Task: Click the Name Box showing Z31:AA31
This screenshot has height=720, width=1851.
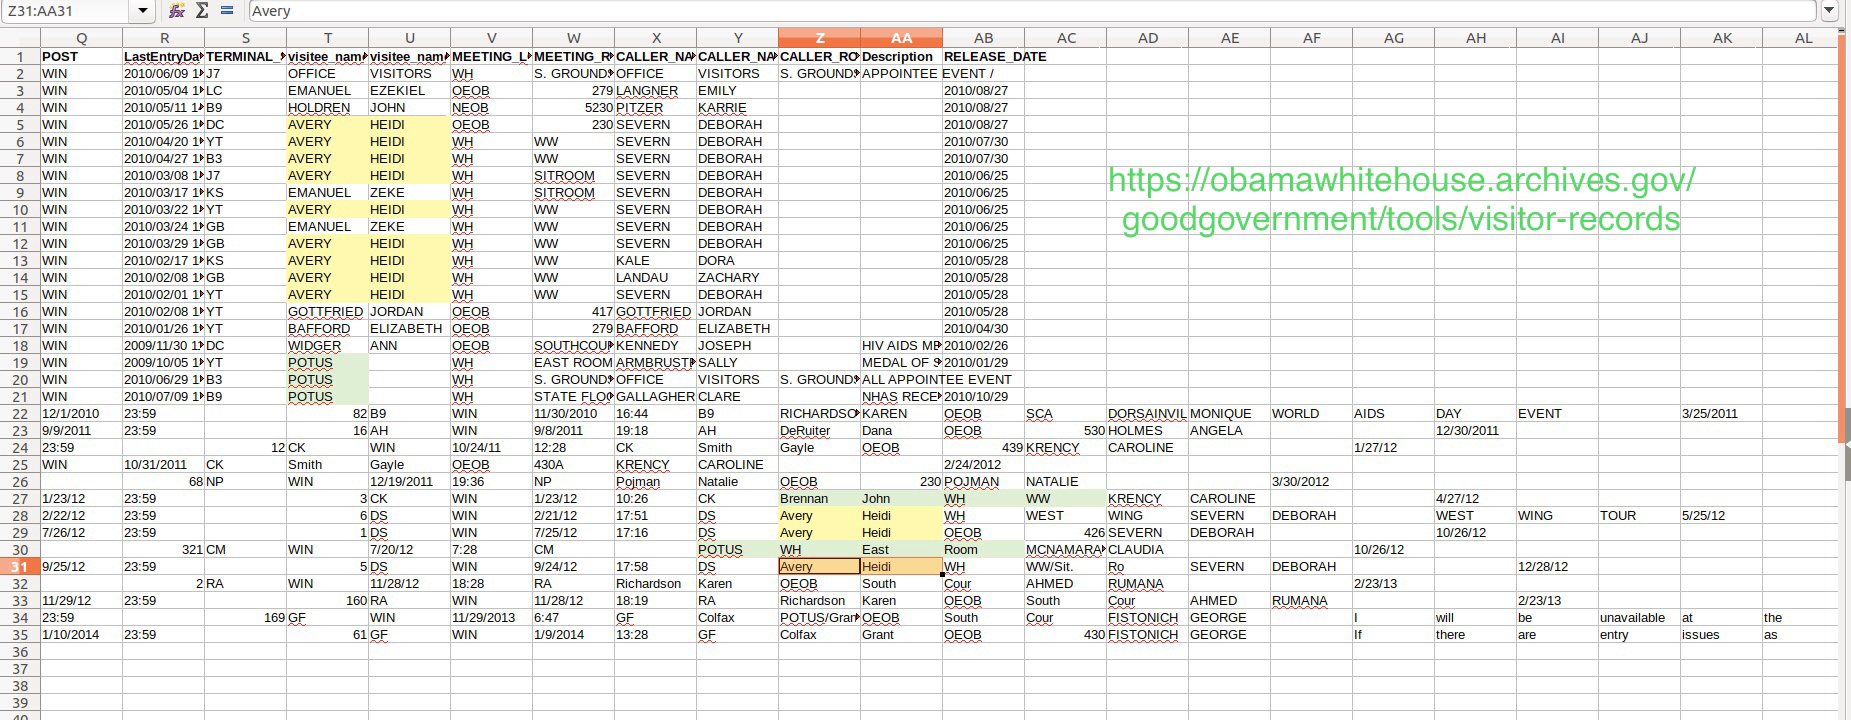Action: point(66,11)
